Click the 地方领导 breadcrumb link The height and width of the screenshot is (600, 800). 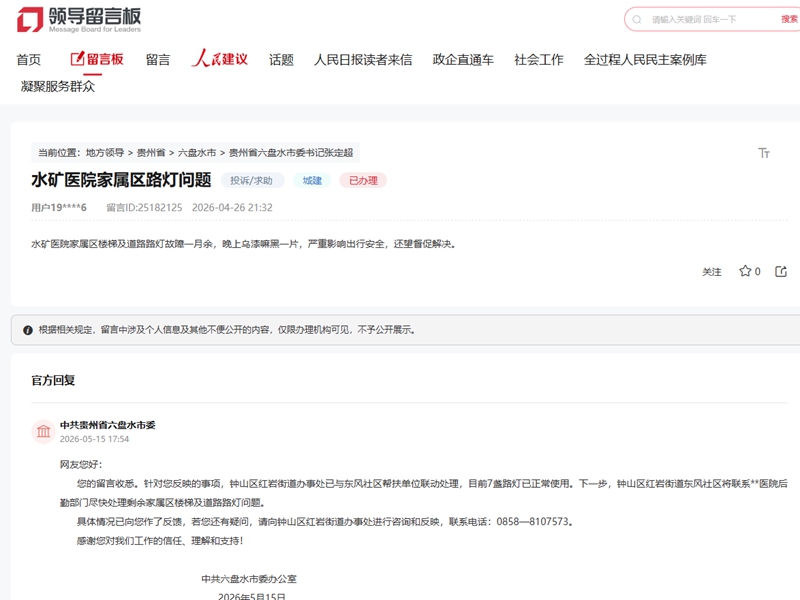point(105,153)
